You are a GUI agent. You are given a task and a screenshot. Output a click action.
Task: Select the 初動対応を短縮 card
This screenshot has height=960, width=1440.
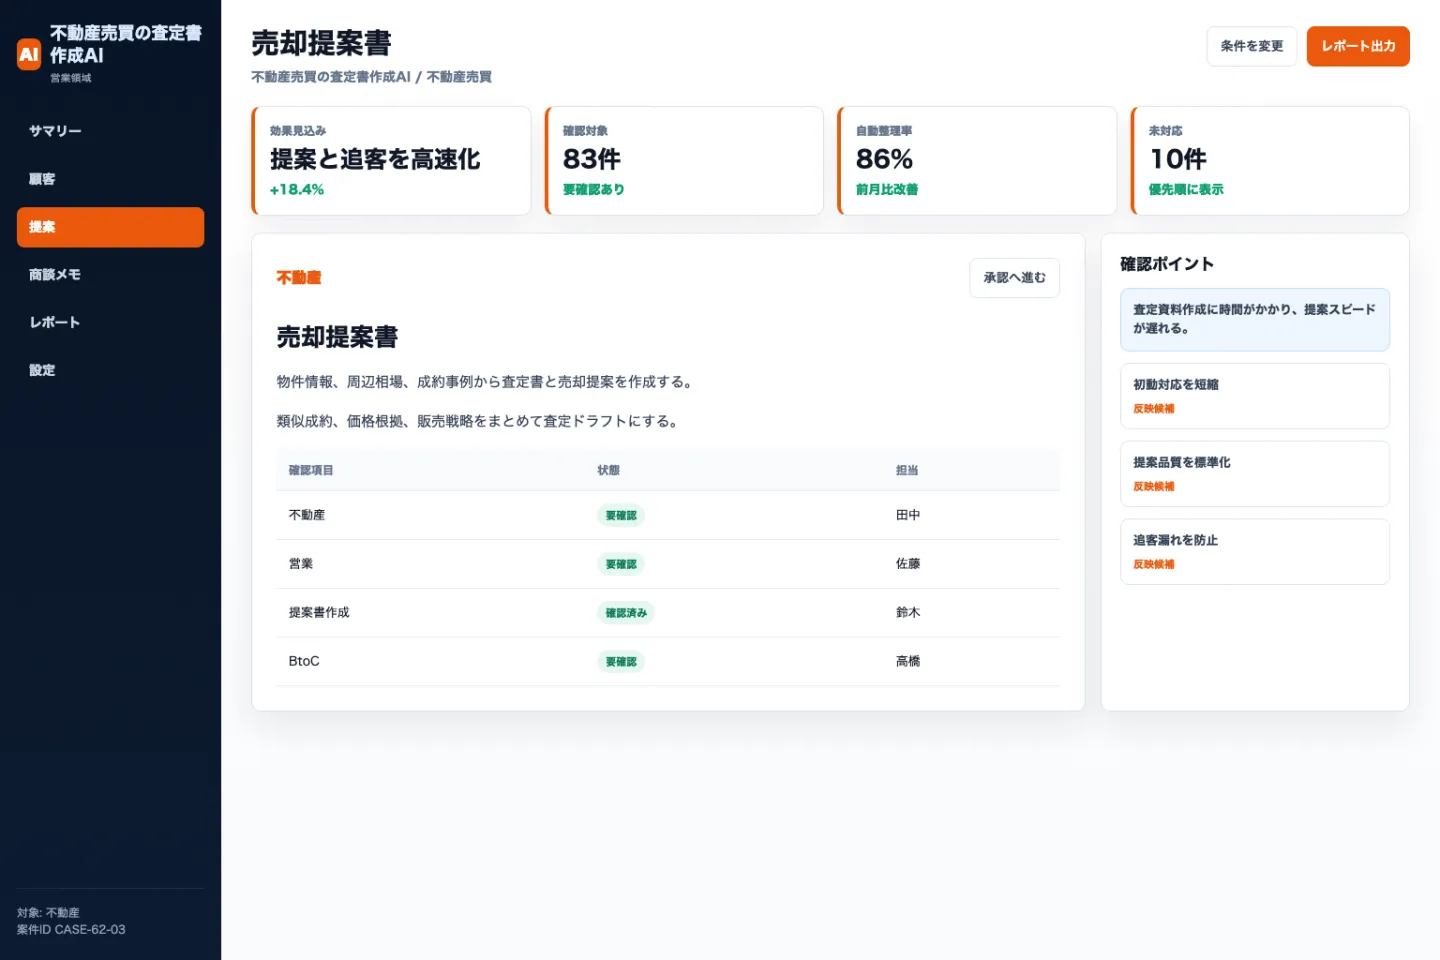[x=1255, y=396]
